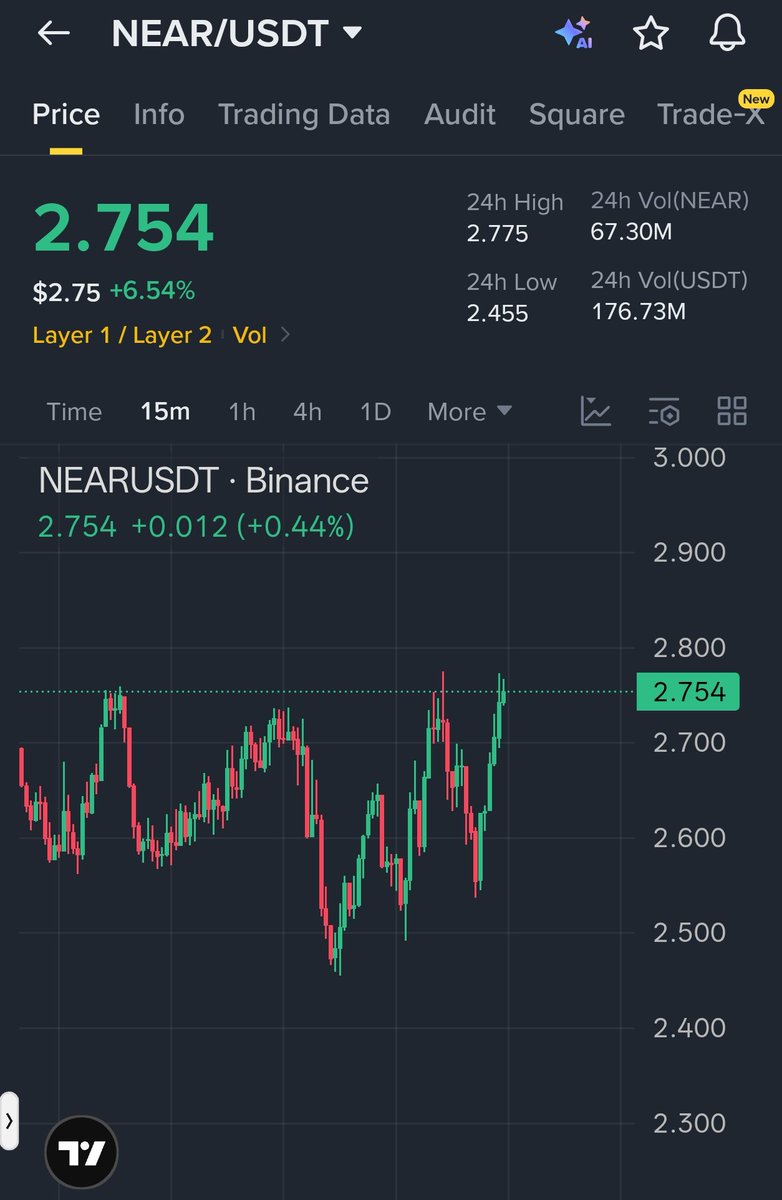Viewport: 782px width, 1200px height.
Task: Tap the TradingView logo badge
Action: pos(82,1153)
